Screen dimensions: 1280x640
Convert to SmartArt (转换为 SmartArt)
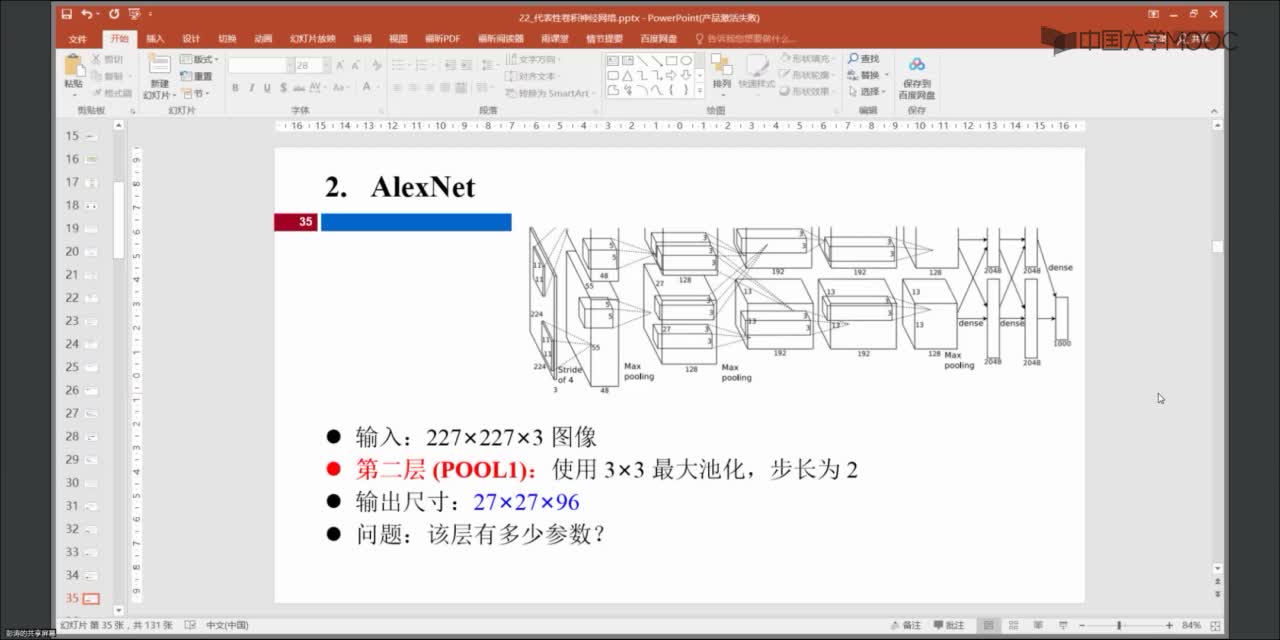[x=549, y=93]
